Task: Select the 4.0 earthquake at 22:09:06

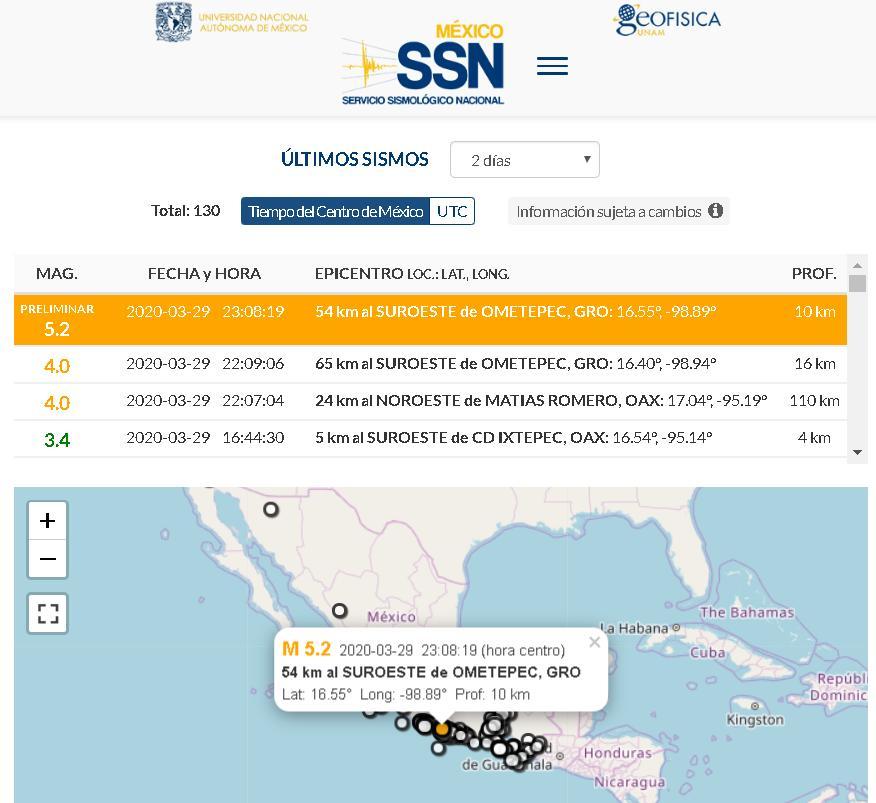Action: pyautogui.click(x=430, y=364)
